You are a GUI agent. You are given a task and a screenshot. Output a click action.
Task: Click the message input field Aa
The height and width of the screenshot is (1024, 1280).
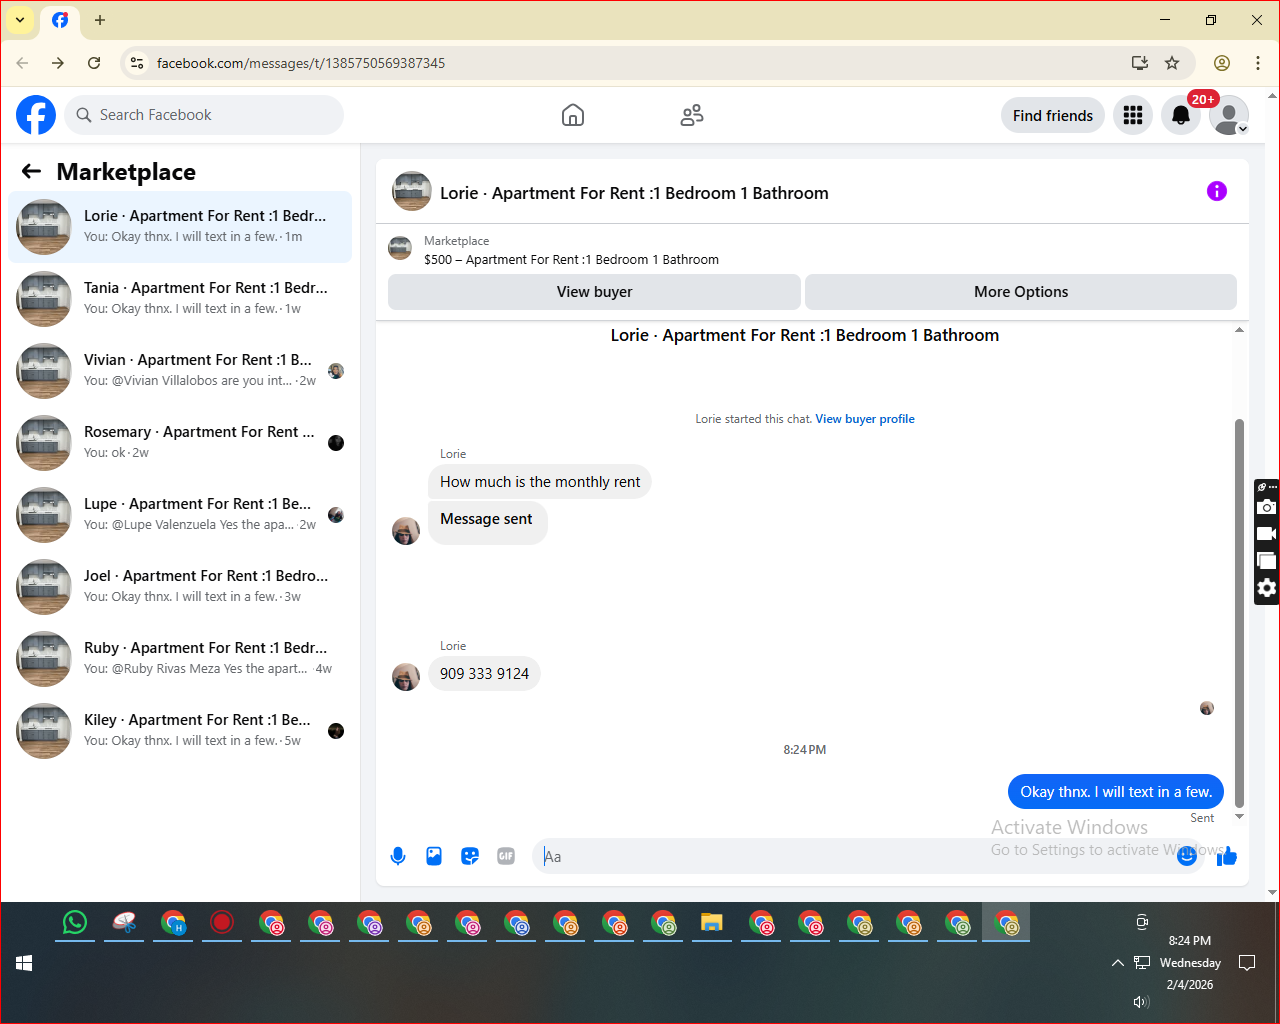point(868,856)
